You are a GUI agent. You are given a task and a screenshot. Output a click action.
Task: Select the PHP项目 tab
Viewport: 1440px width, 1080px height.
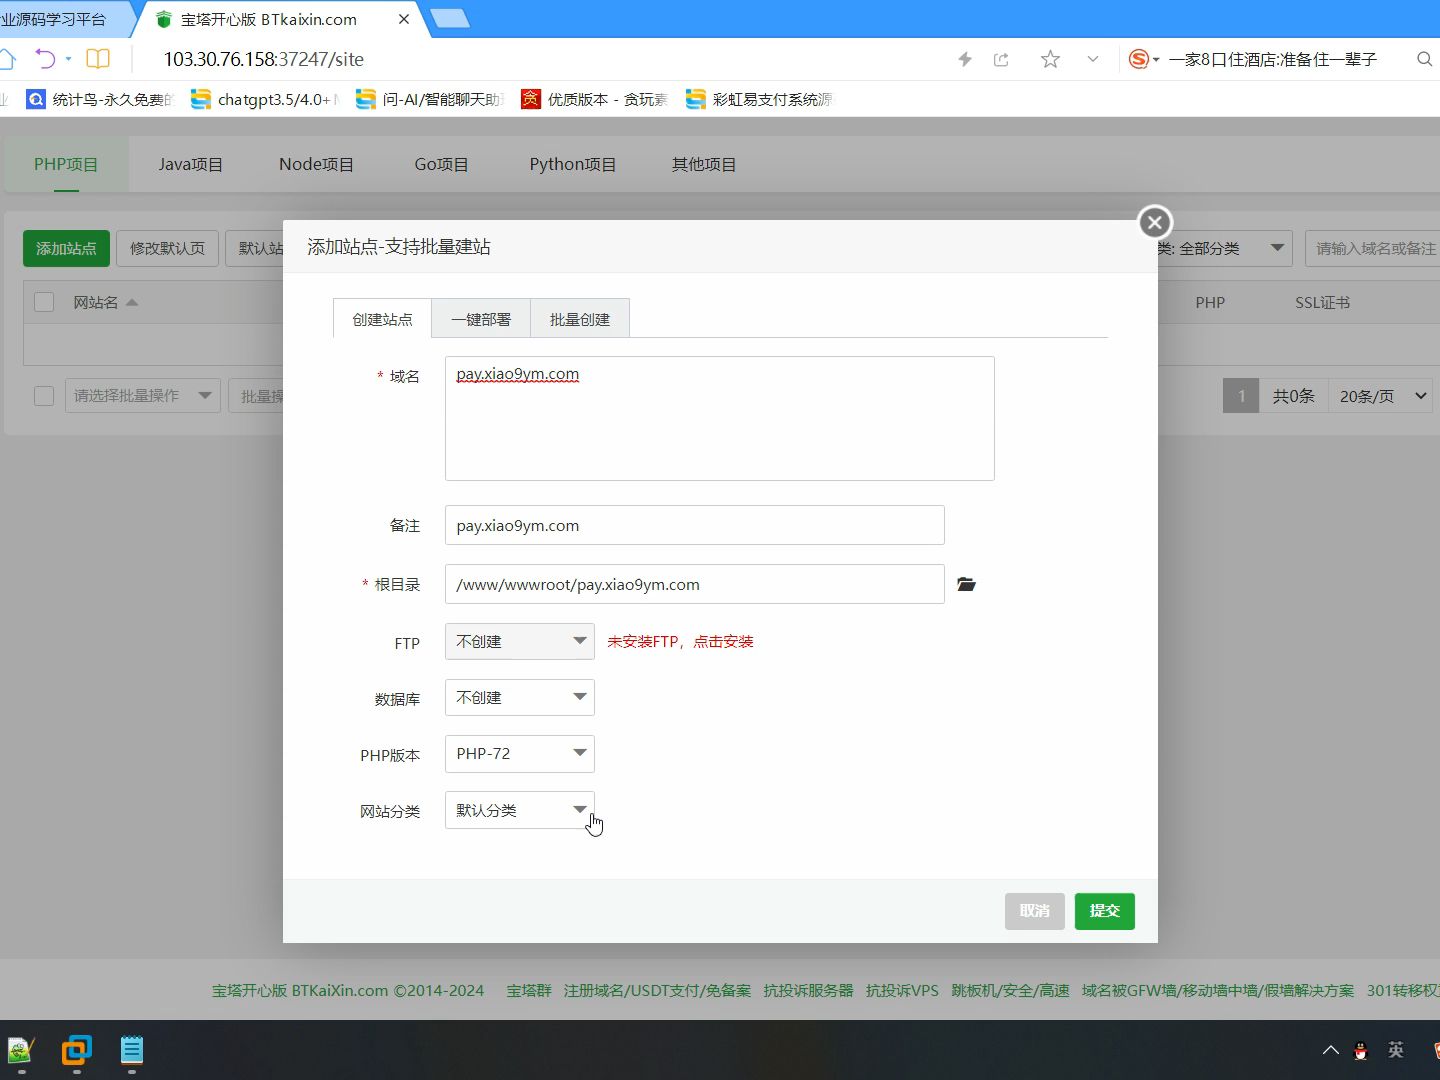coord(66,164)
